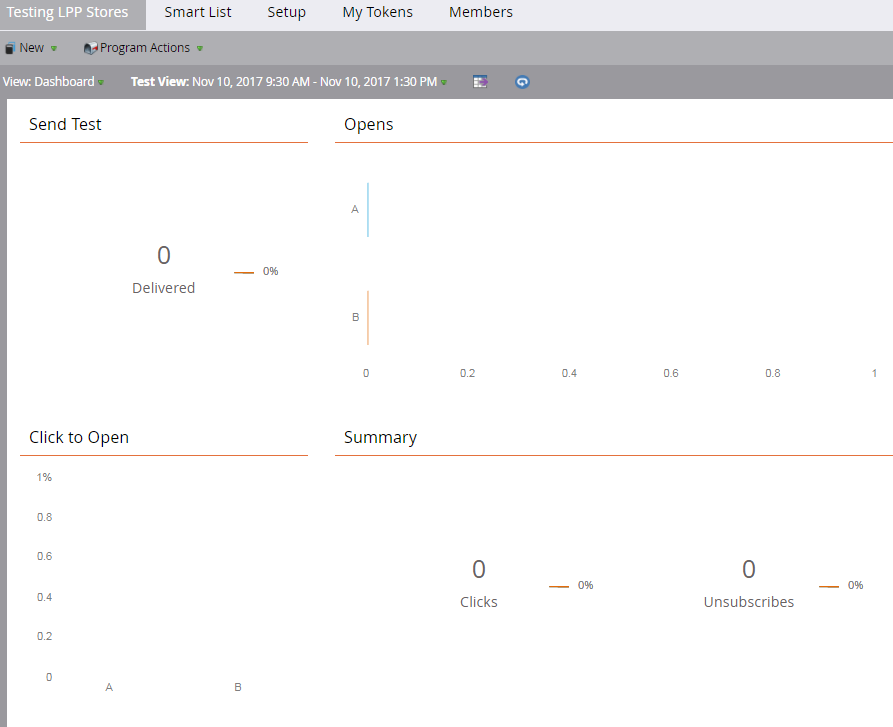Click the Click to Open panel title
Viewport: 893px width, 727px height.
(79, 437)
